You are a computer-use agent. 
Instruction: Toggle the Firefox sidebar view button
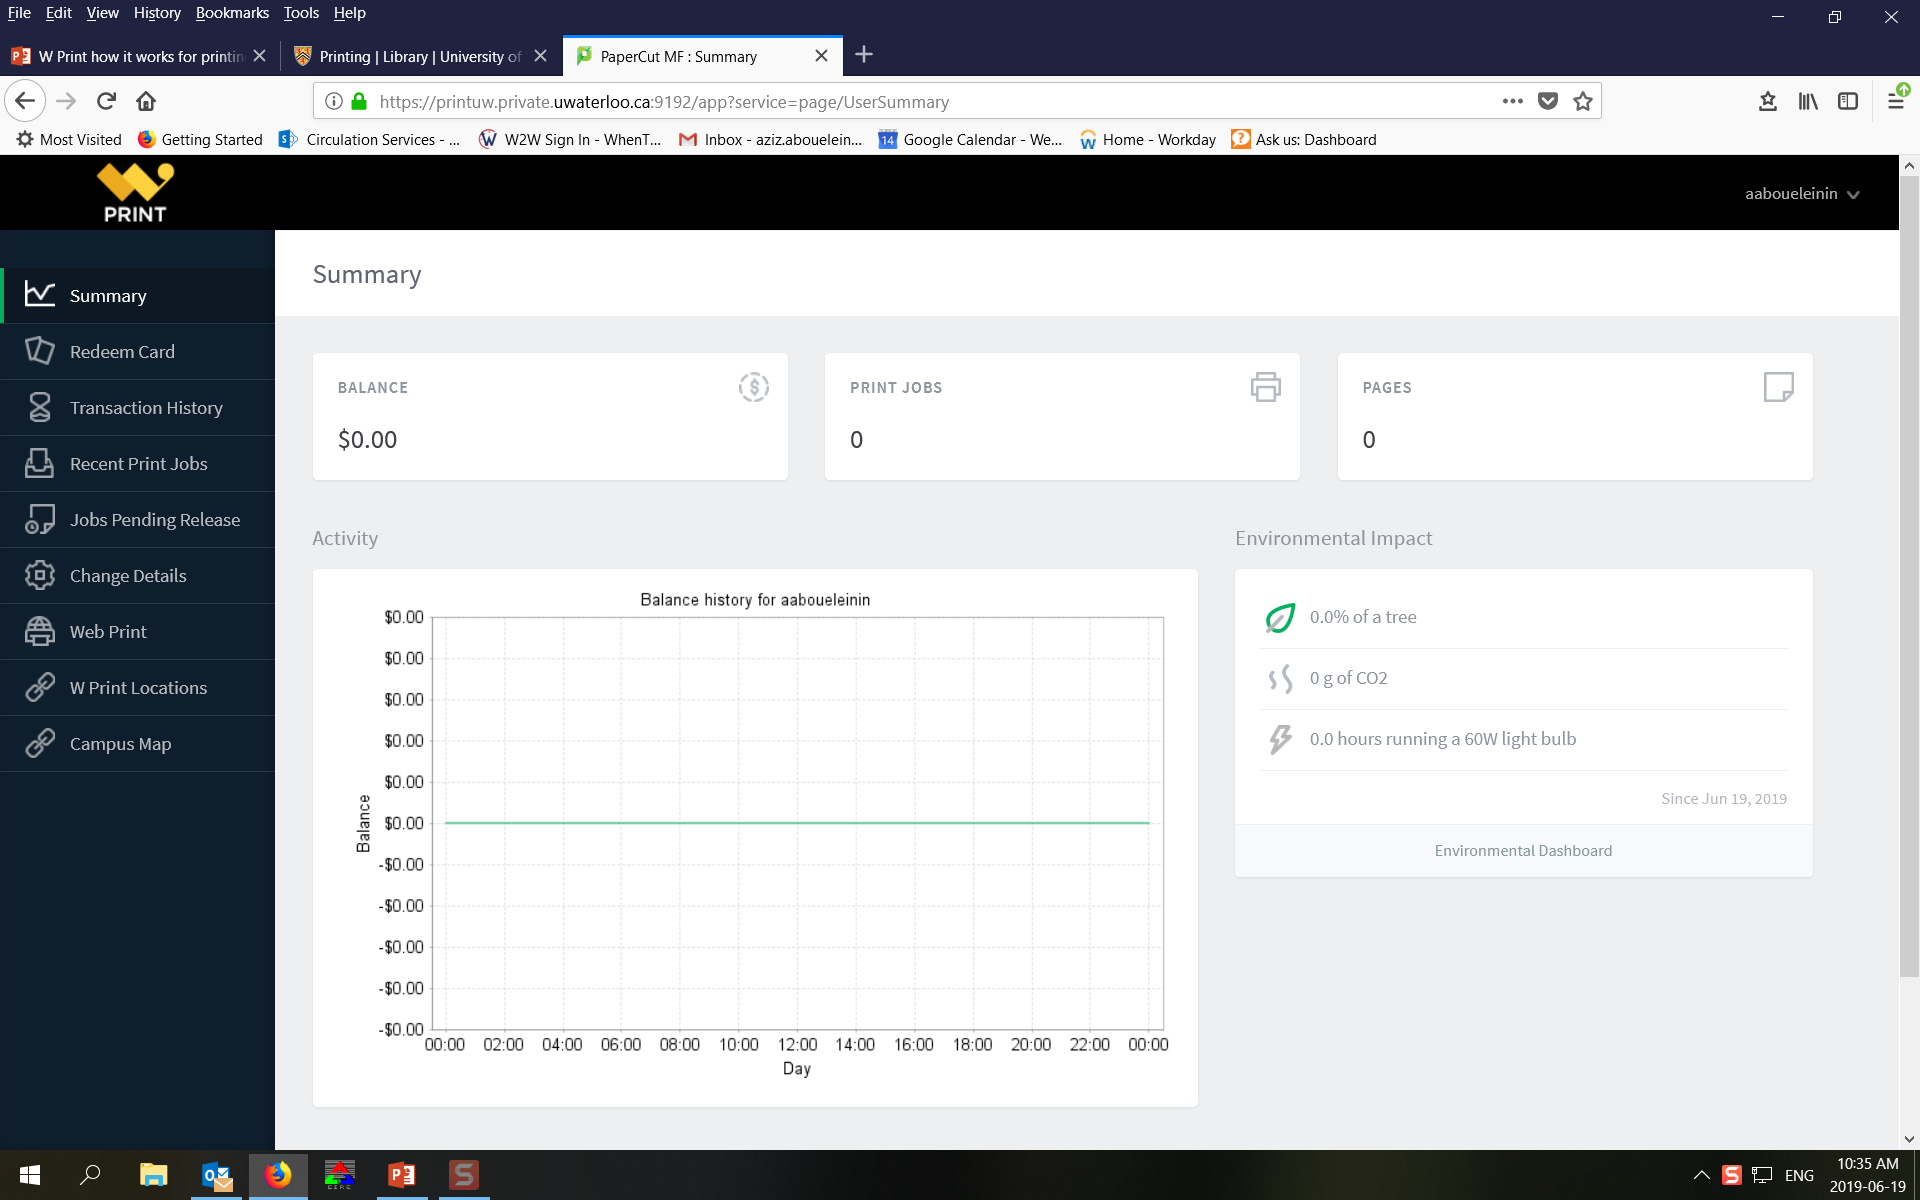pyautogui.click(x=1848, y=101)
